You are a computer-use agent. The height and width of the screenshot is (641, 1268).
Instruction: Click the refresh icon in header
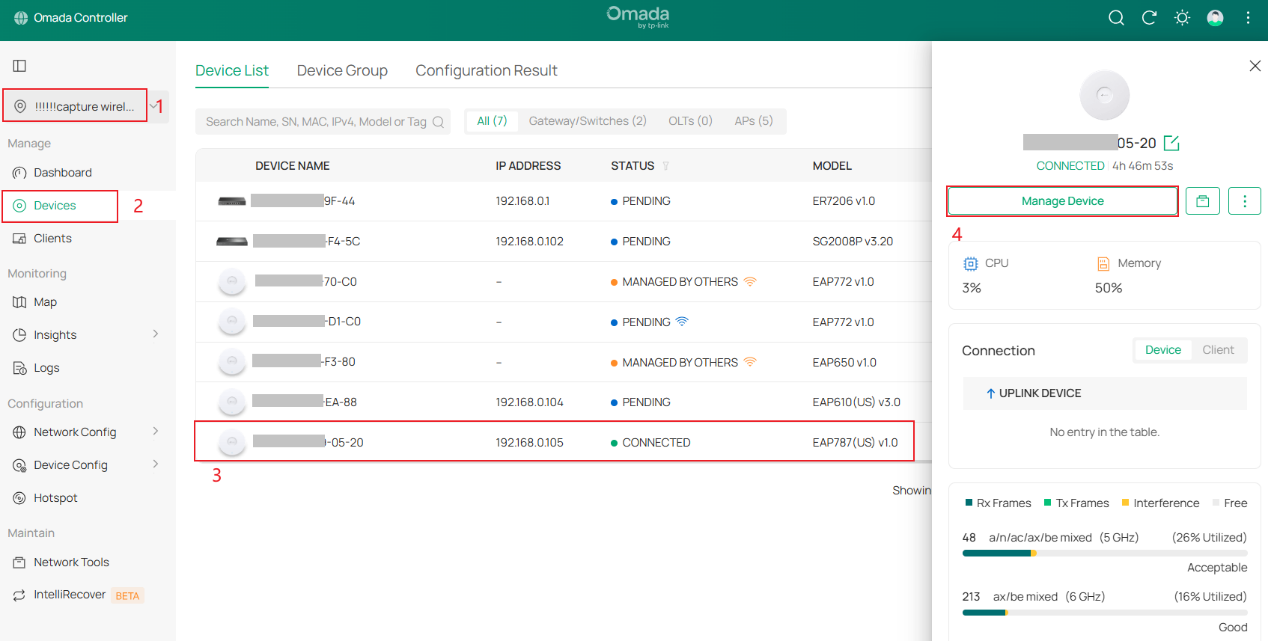tap(1149, 18)
